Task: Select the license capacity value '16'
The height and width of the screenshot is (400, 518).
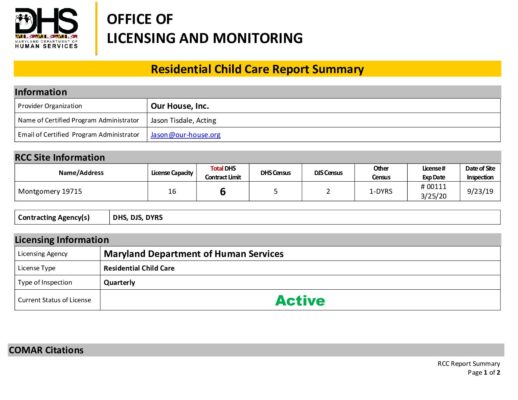Action: 172,191
